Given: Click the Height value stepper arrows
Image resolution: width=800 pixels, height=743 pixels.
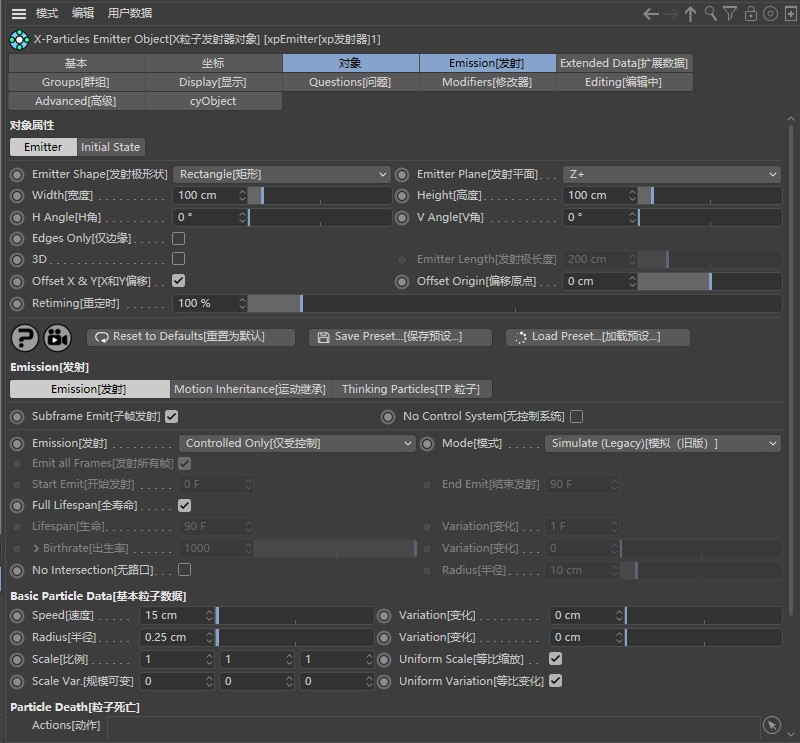Looking at the screenshot, I should click(632, 195).
